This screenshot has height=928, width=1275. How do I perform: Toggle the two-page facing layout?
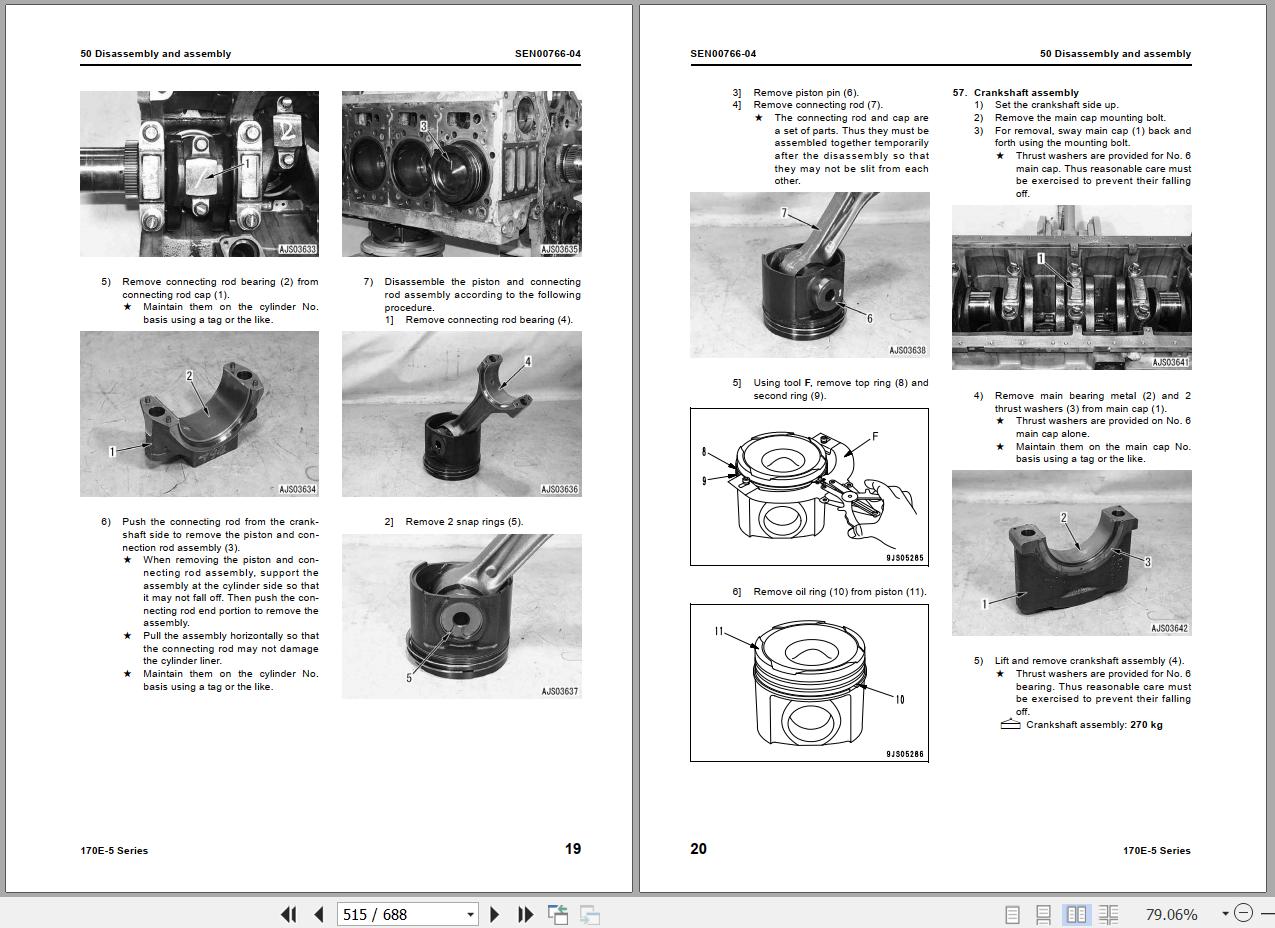pyautogui.click(x=1076, y=914)
